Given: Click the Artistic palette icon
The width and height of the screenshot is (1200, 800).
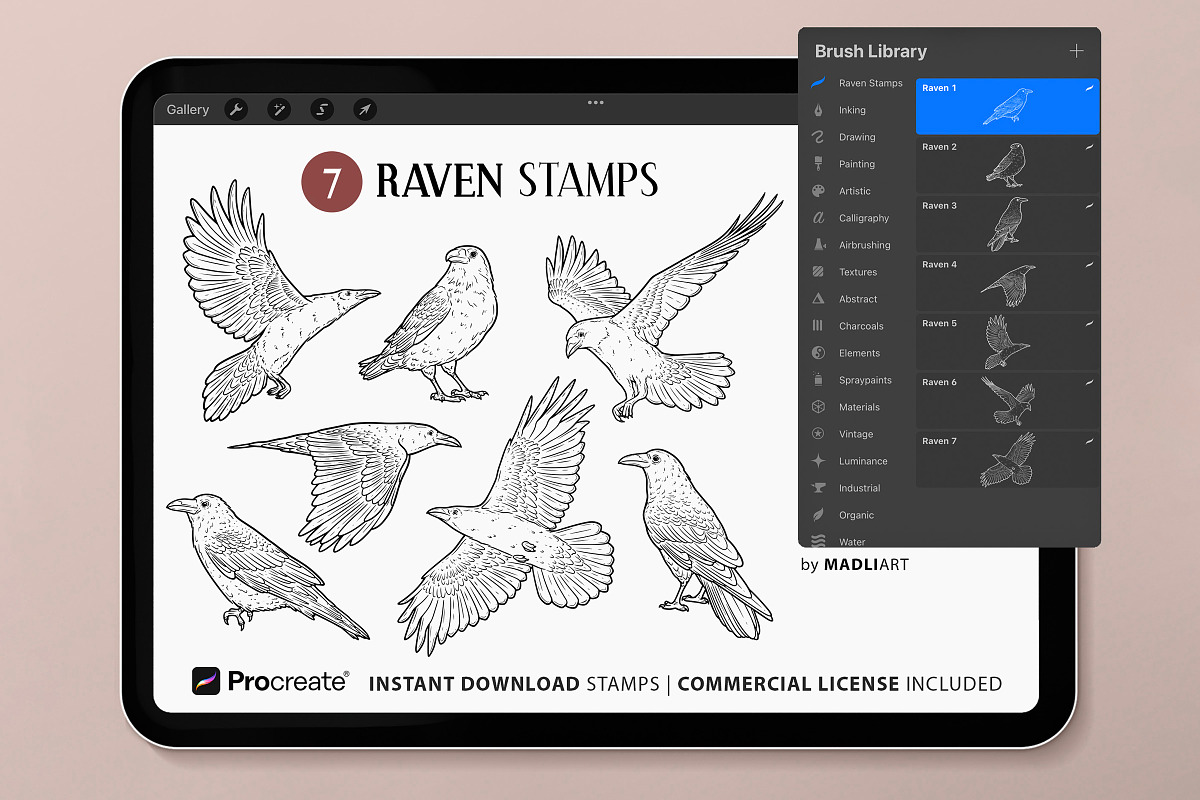Looking at the screenshot, I should (x=818, y=191).
